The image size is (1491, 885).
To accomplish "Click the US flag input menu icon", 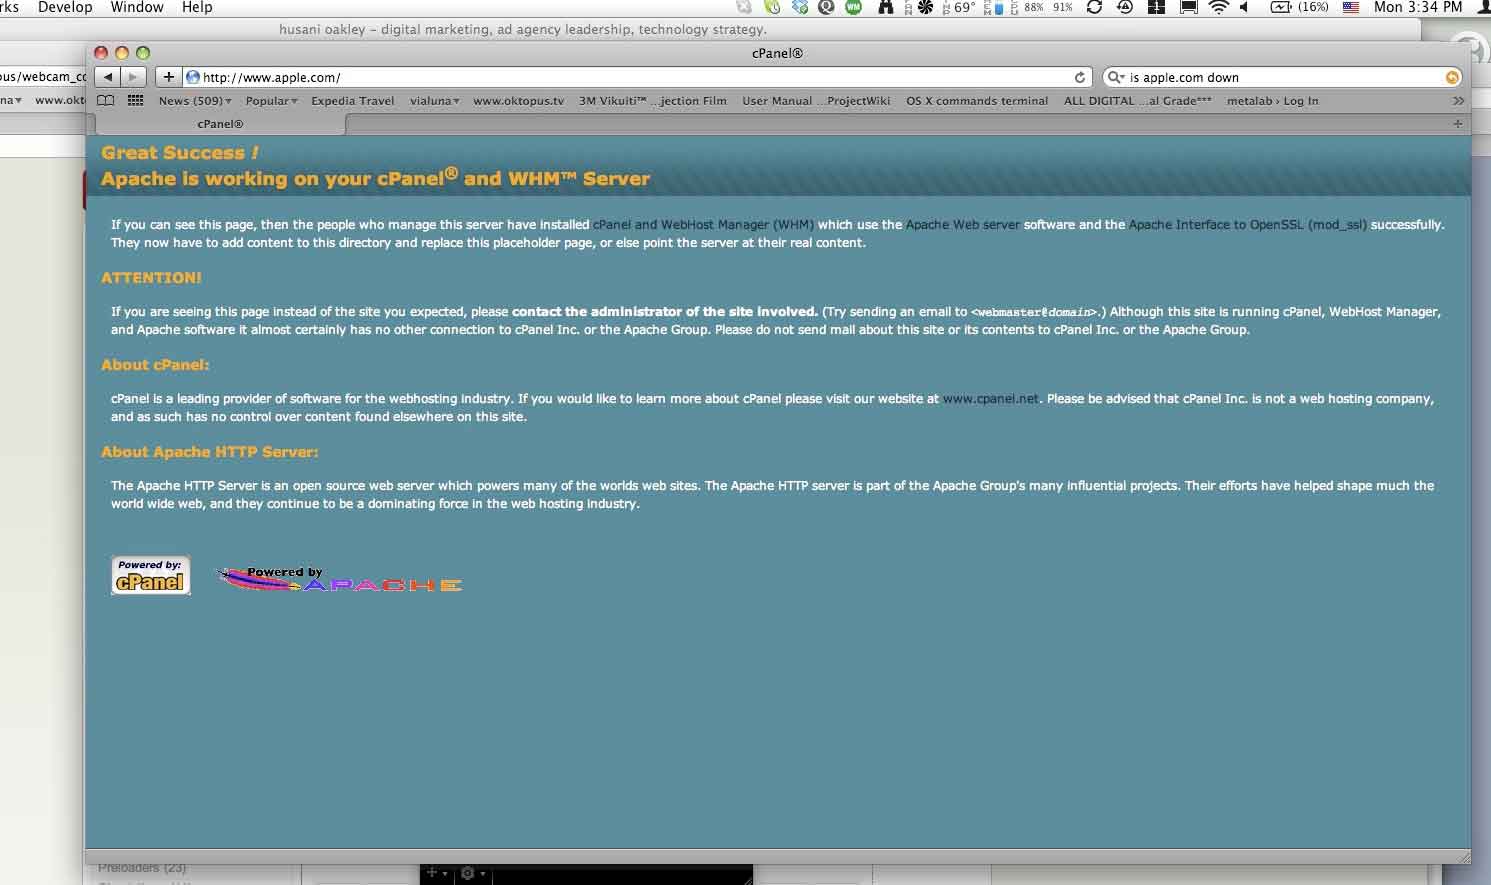I will [x=1351, y=7].
